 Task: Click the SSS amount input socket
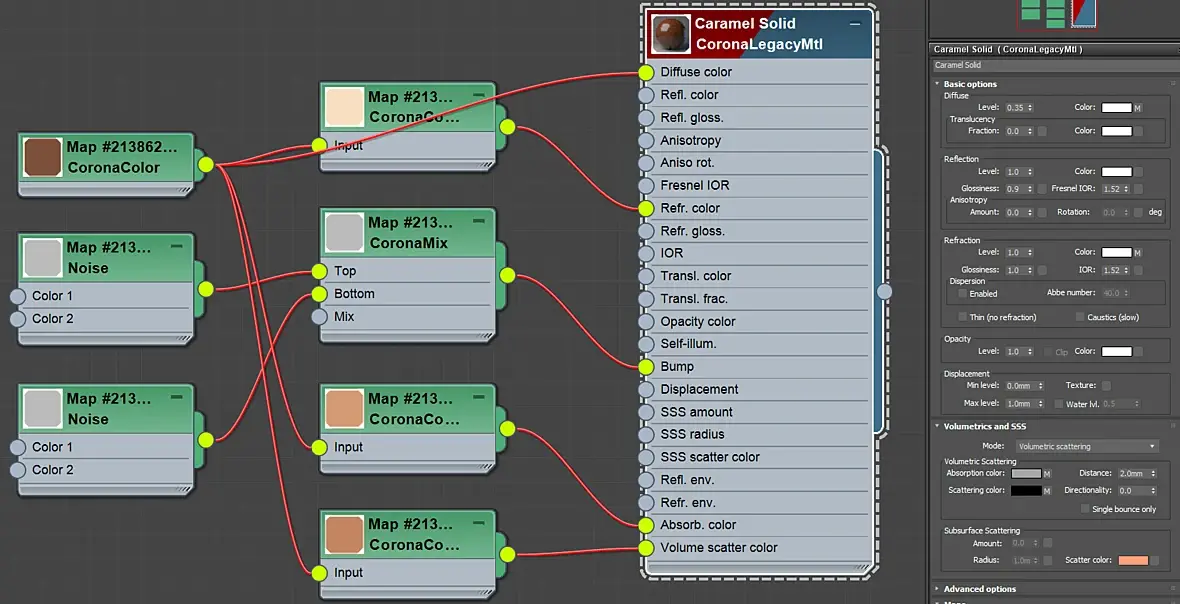[x=646, y=412]
